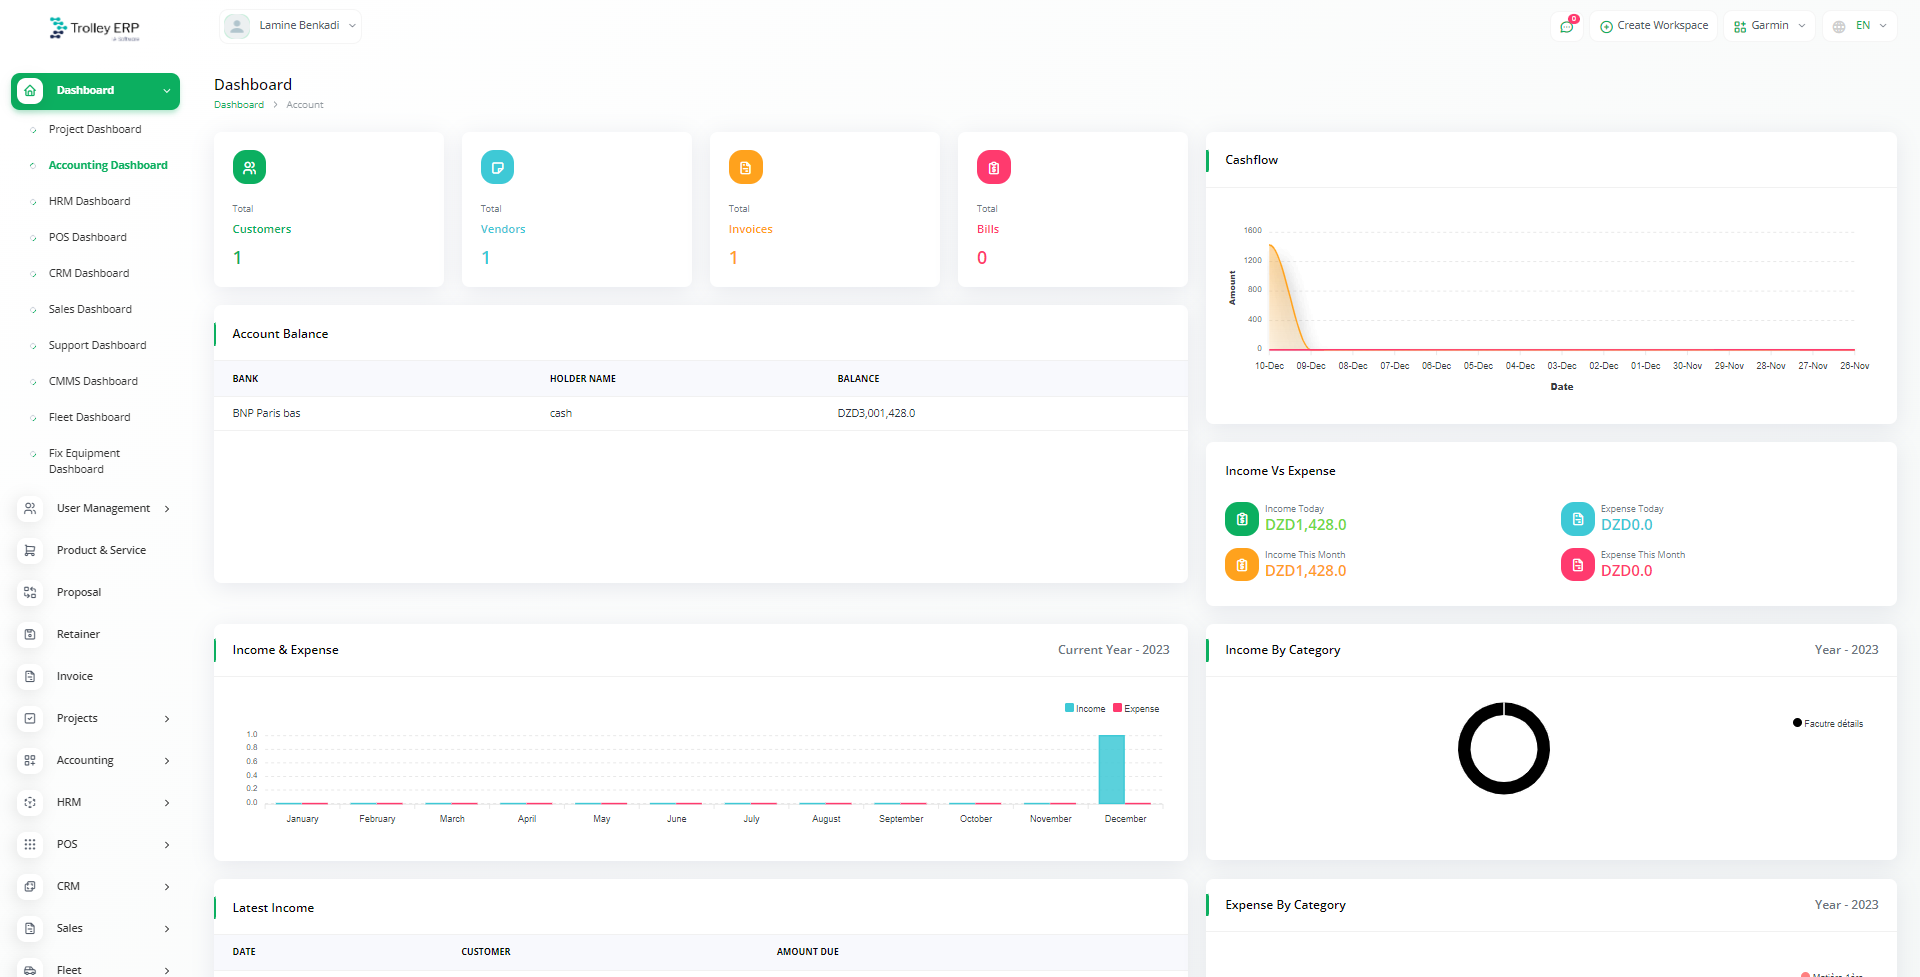
Task: Click the pink Expense This Month icon
Action: click(x=1577, y=565)
